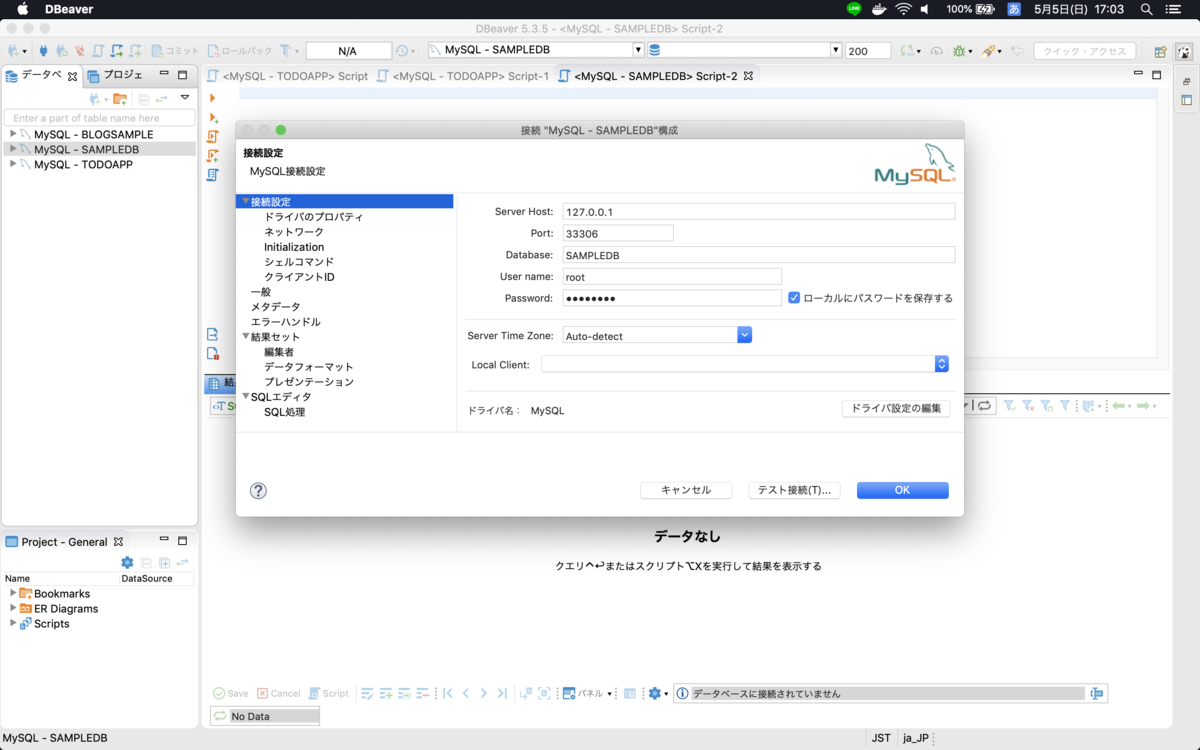Viewport: 1200px width, 750px height.
Task: Click the OK button
Action: click(902, 490)
